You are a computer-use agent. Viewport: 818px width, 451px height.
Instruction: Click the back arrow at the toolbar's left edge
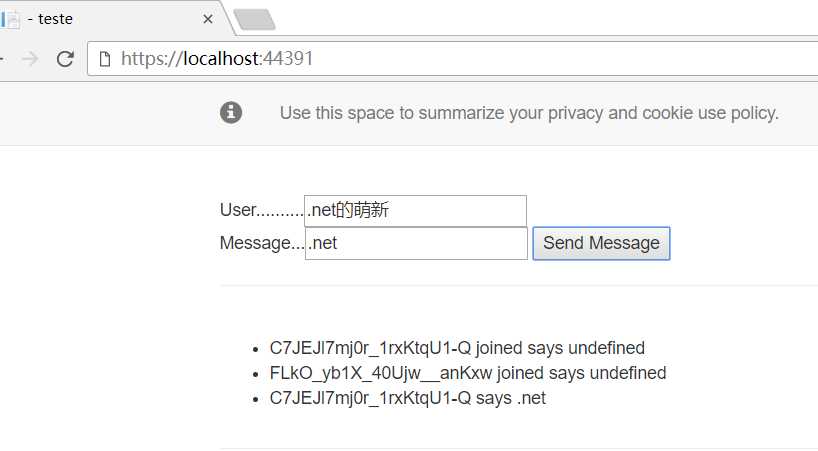(x=2, y=59)
